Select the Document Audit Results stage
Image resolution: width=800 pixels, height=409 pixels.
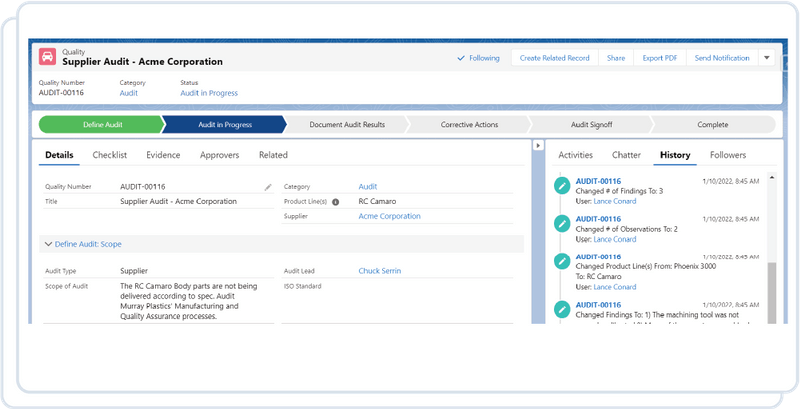click(x=347, y=124)
